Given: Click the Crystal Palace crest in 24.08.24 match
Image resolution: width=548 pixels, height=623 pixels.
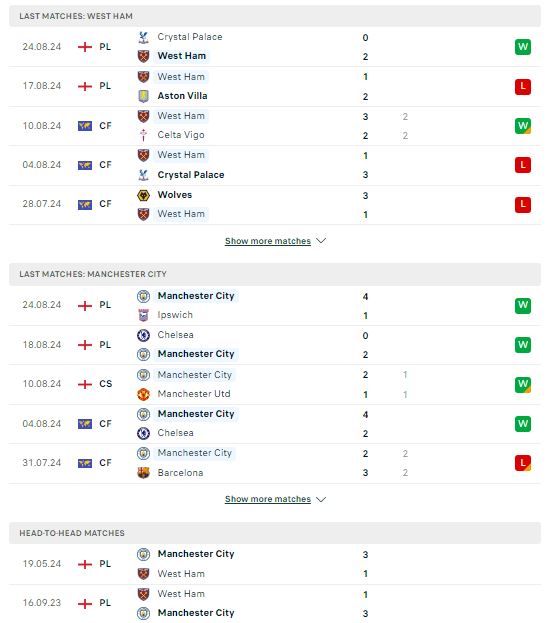Looking at the screenshot, I should tap(143, 37).
